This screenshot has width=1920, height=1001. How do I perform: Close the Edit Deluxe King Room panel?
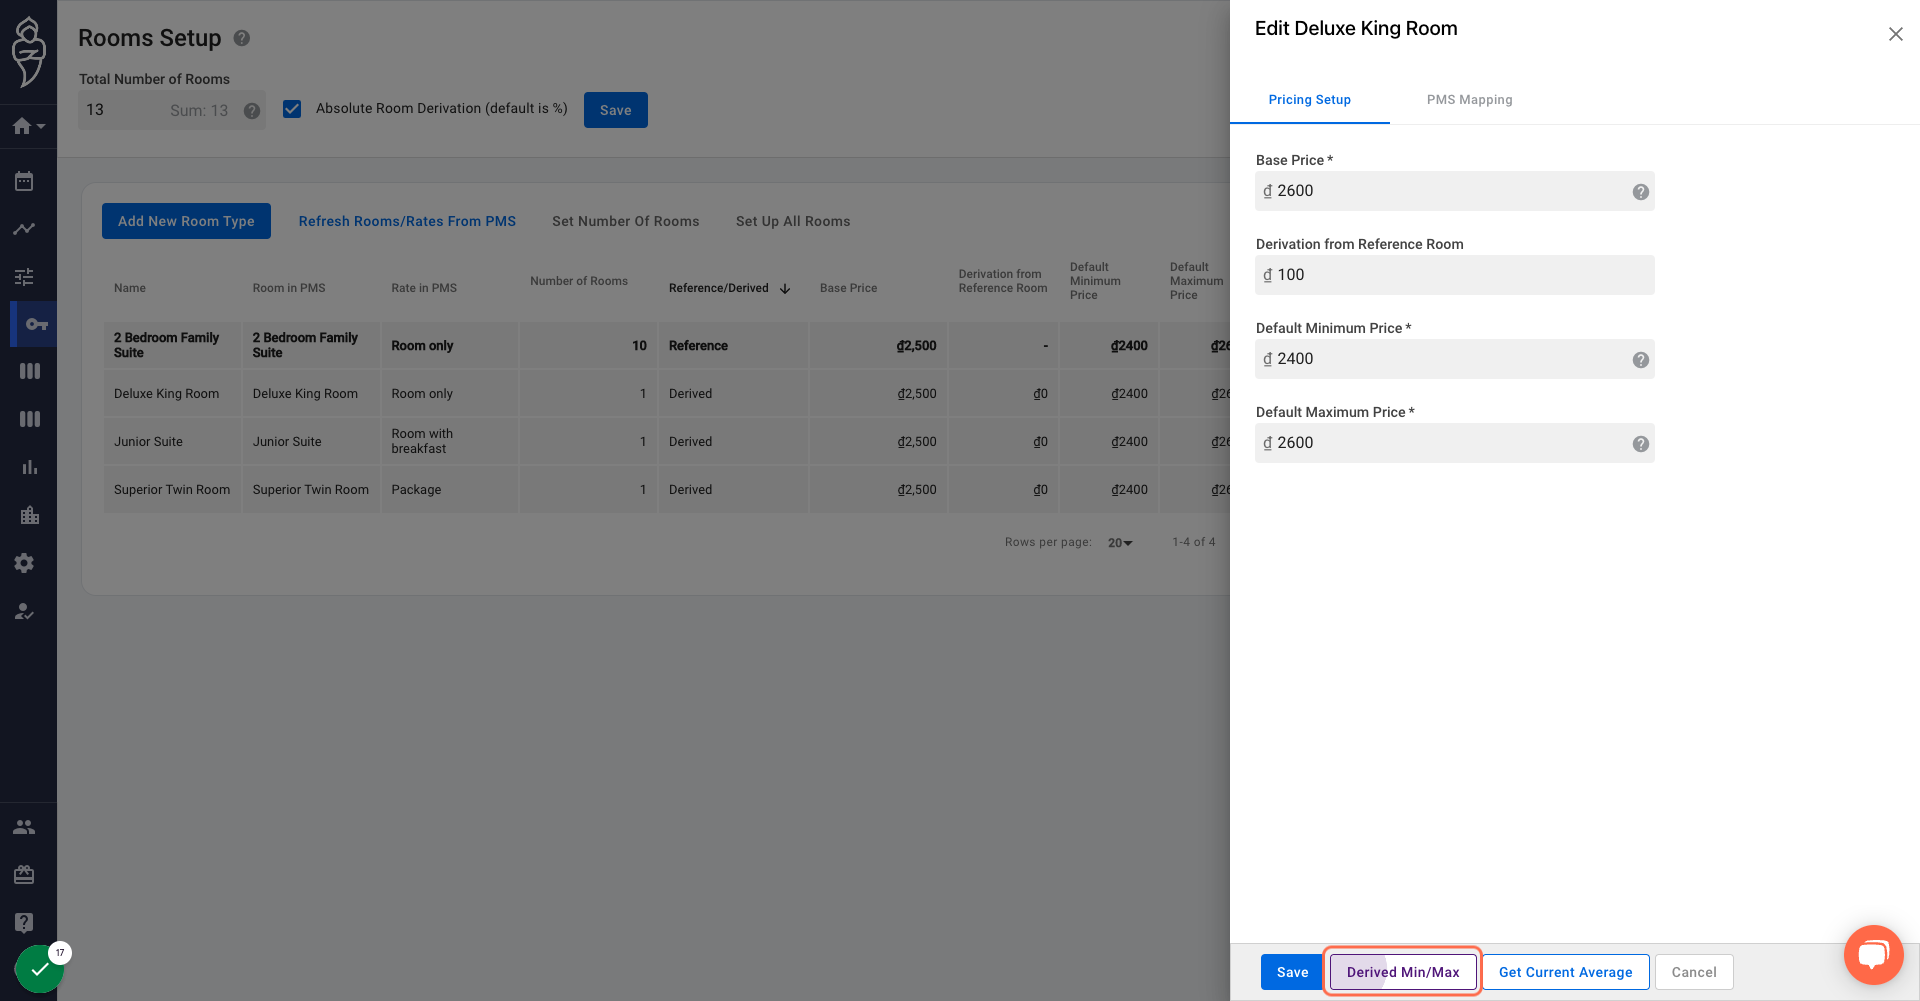pos(1895,34)
